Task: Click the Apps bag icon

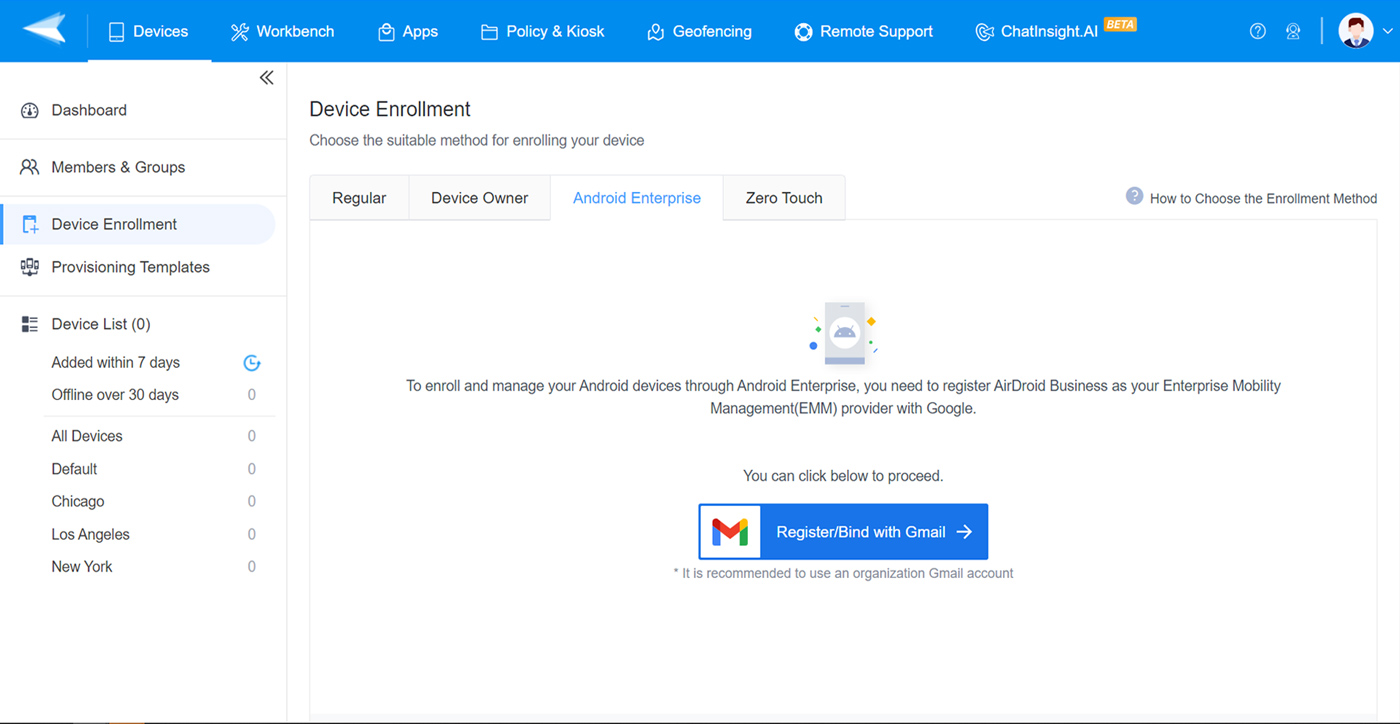Action: point(386,32)
